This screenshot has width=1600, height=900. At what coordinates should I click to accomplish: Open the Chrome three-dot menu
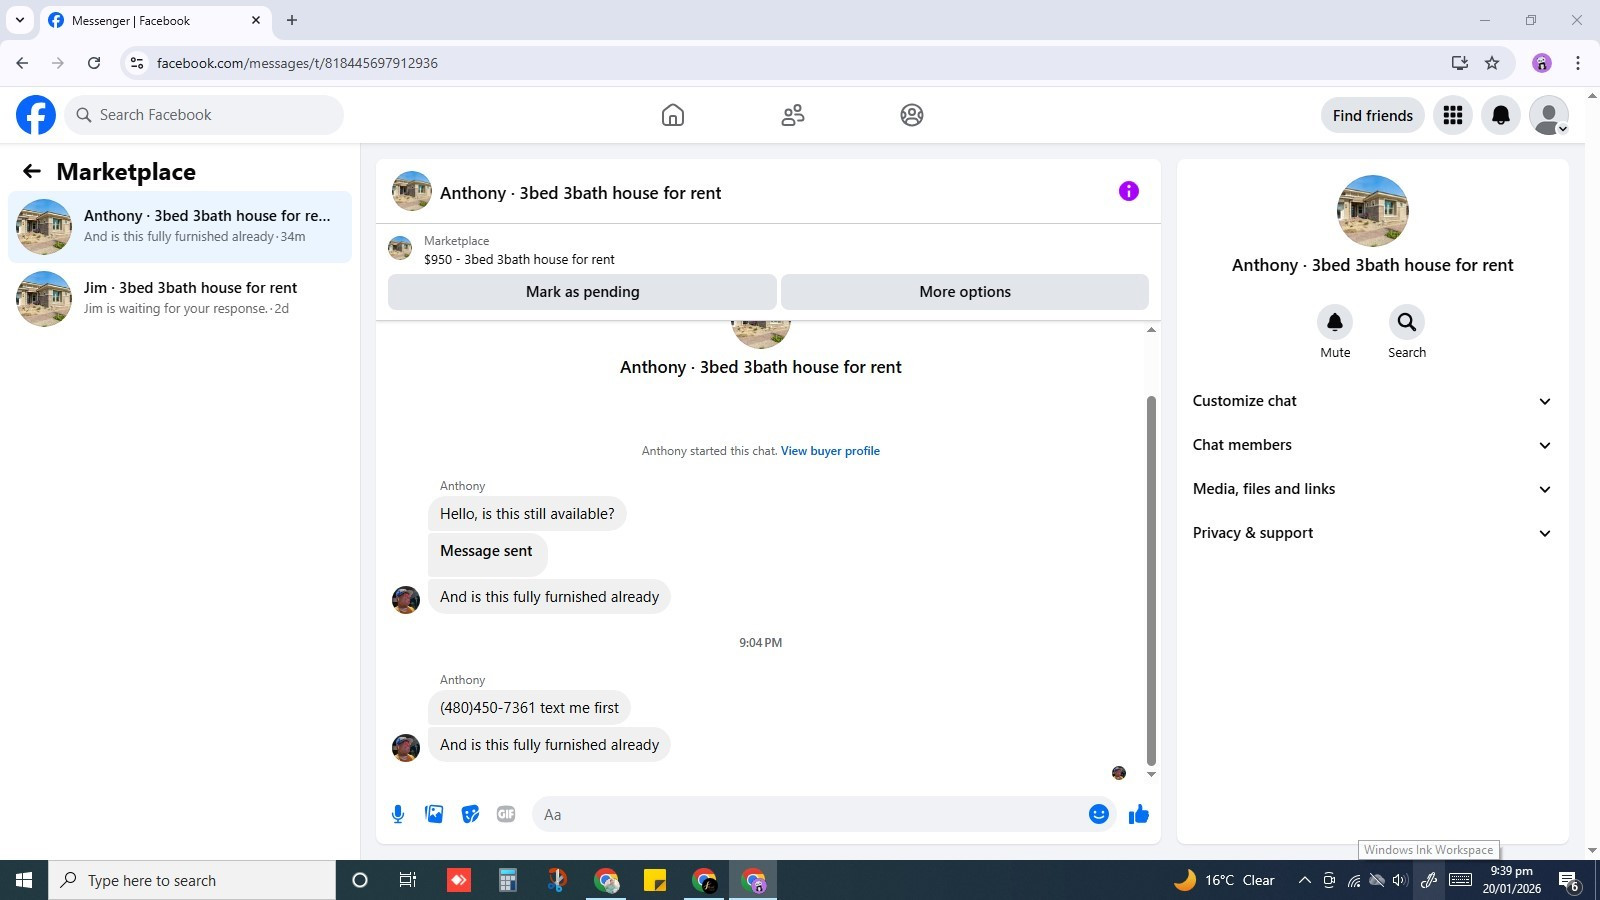(x=1578, y=63)
